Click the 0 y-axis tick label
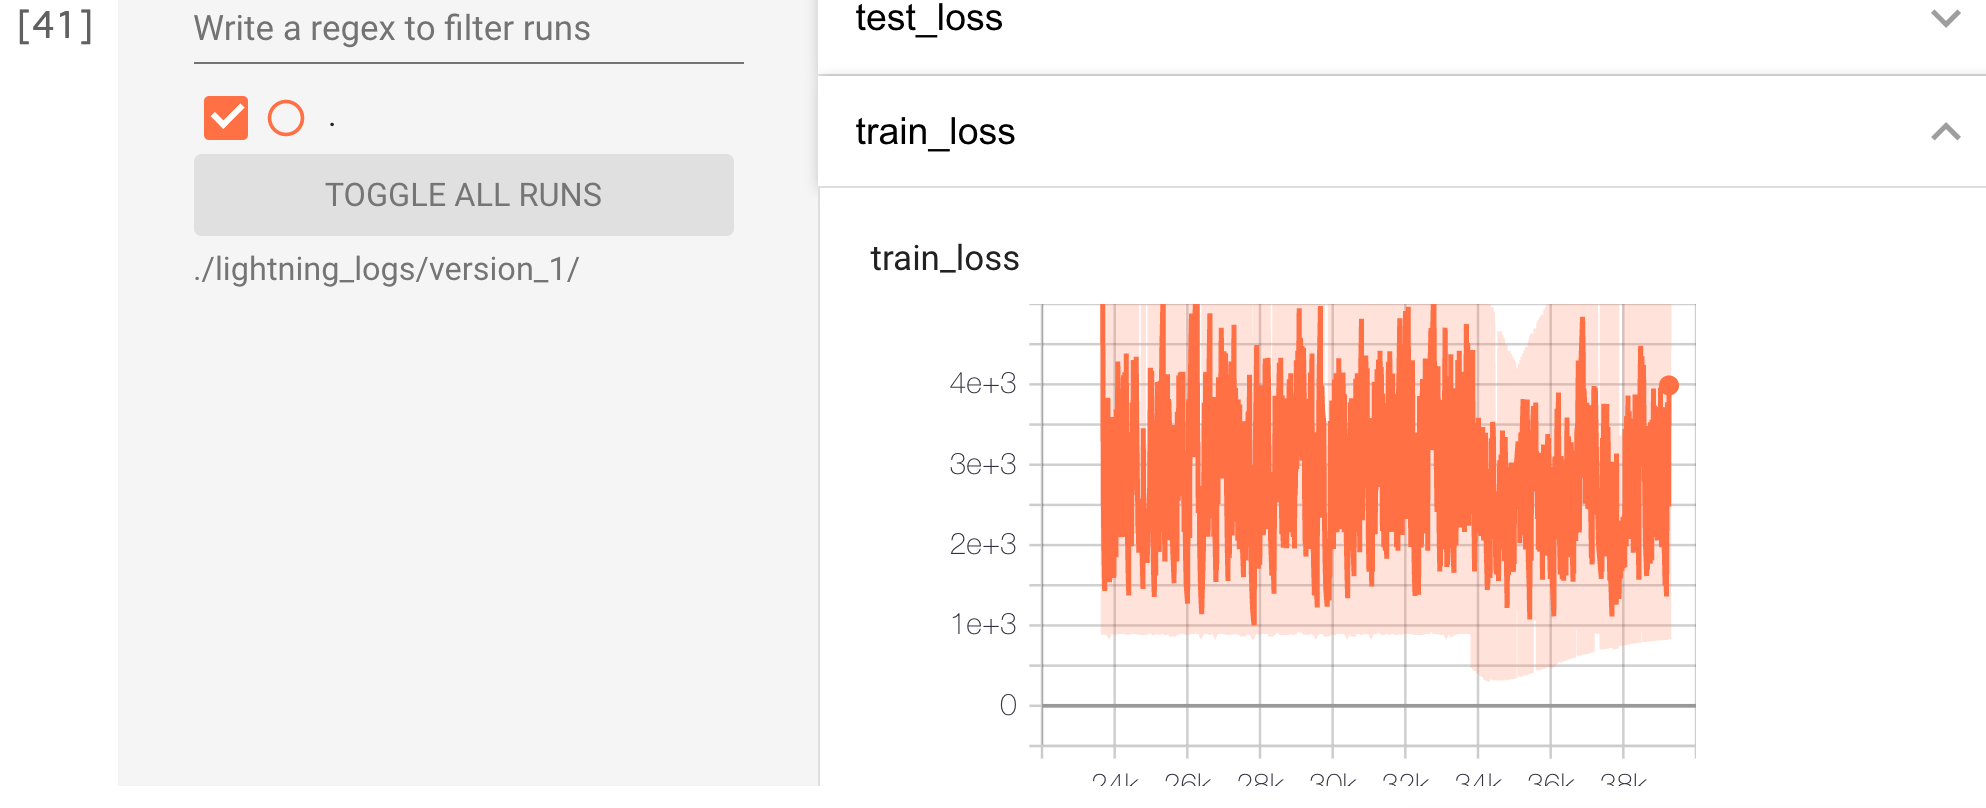 (1007, 705)
